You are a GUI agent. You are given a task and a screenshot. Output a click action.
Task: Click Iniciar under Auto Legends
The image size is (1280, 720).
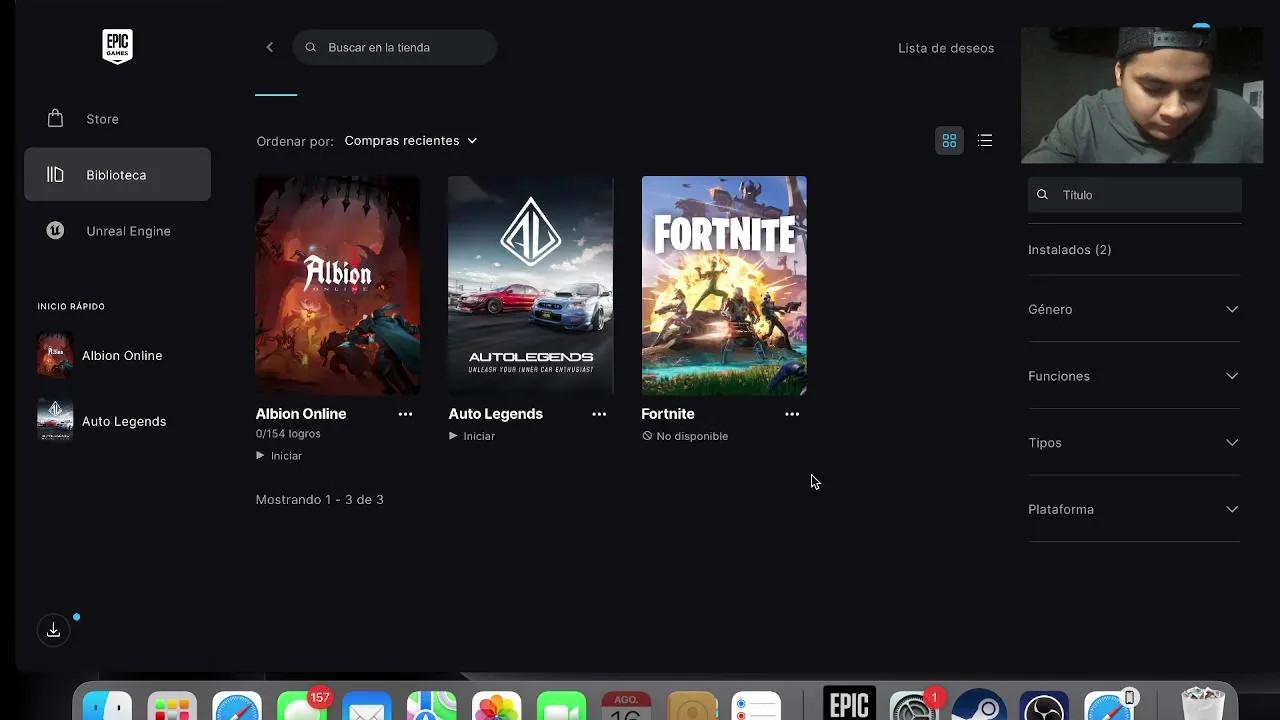point(472,436)
